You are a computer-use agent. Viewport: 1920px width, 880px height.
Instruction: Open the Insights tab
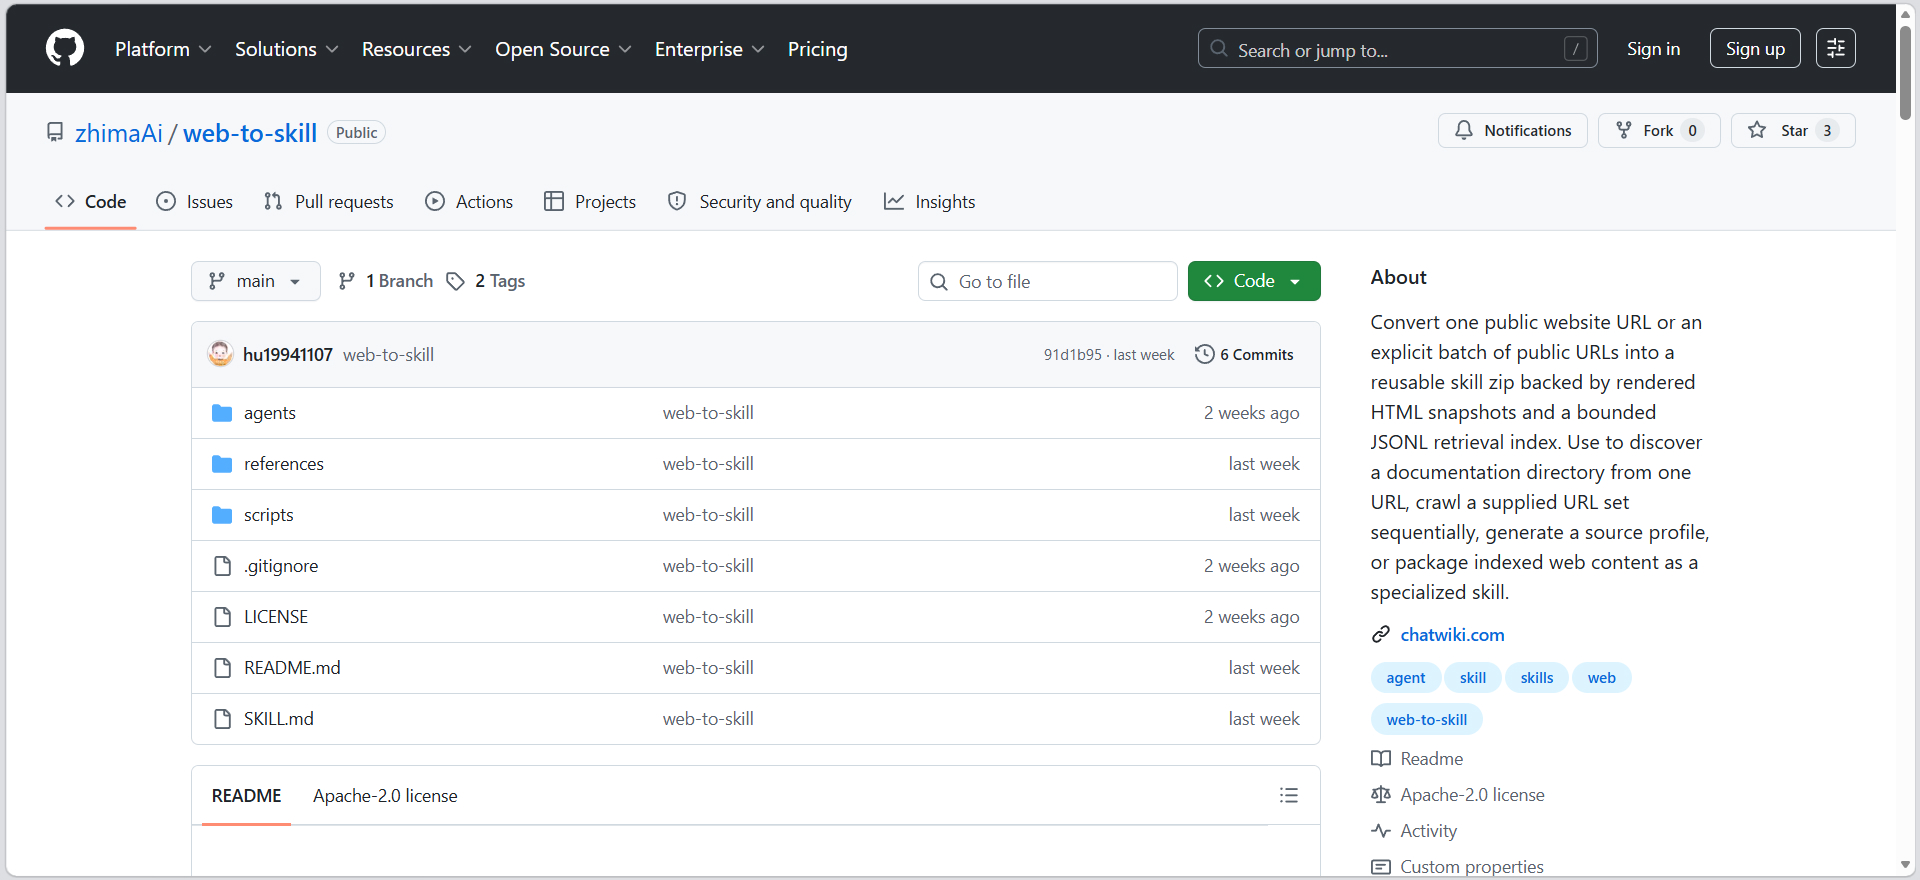pos(930,202)
